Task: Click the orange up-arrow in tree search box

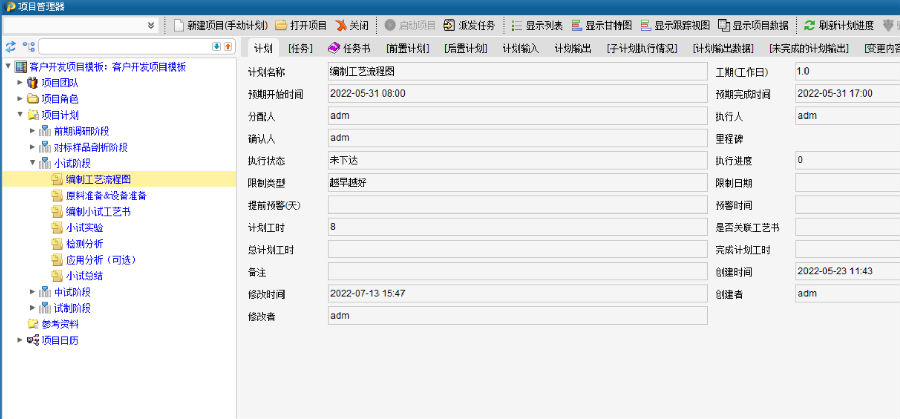Action: pos(227,46)
